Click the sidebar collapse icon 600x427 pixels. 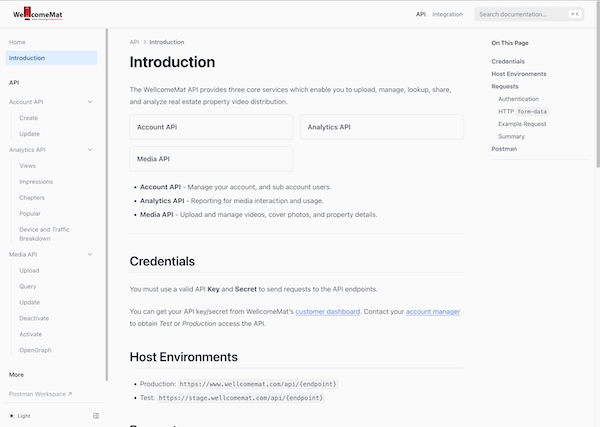tap(96, 415)
